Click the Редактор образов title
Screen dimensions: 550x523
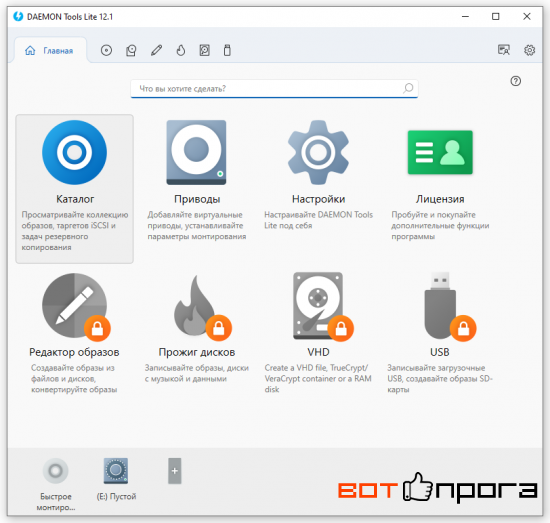coord(74,352)
